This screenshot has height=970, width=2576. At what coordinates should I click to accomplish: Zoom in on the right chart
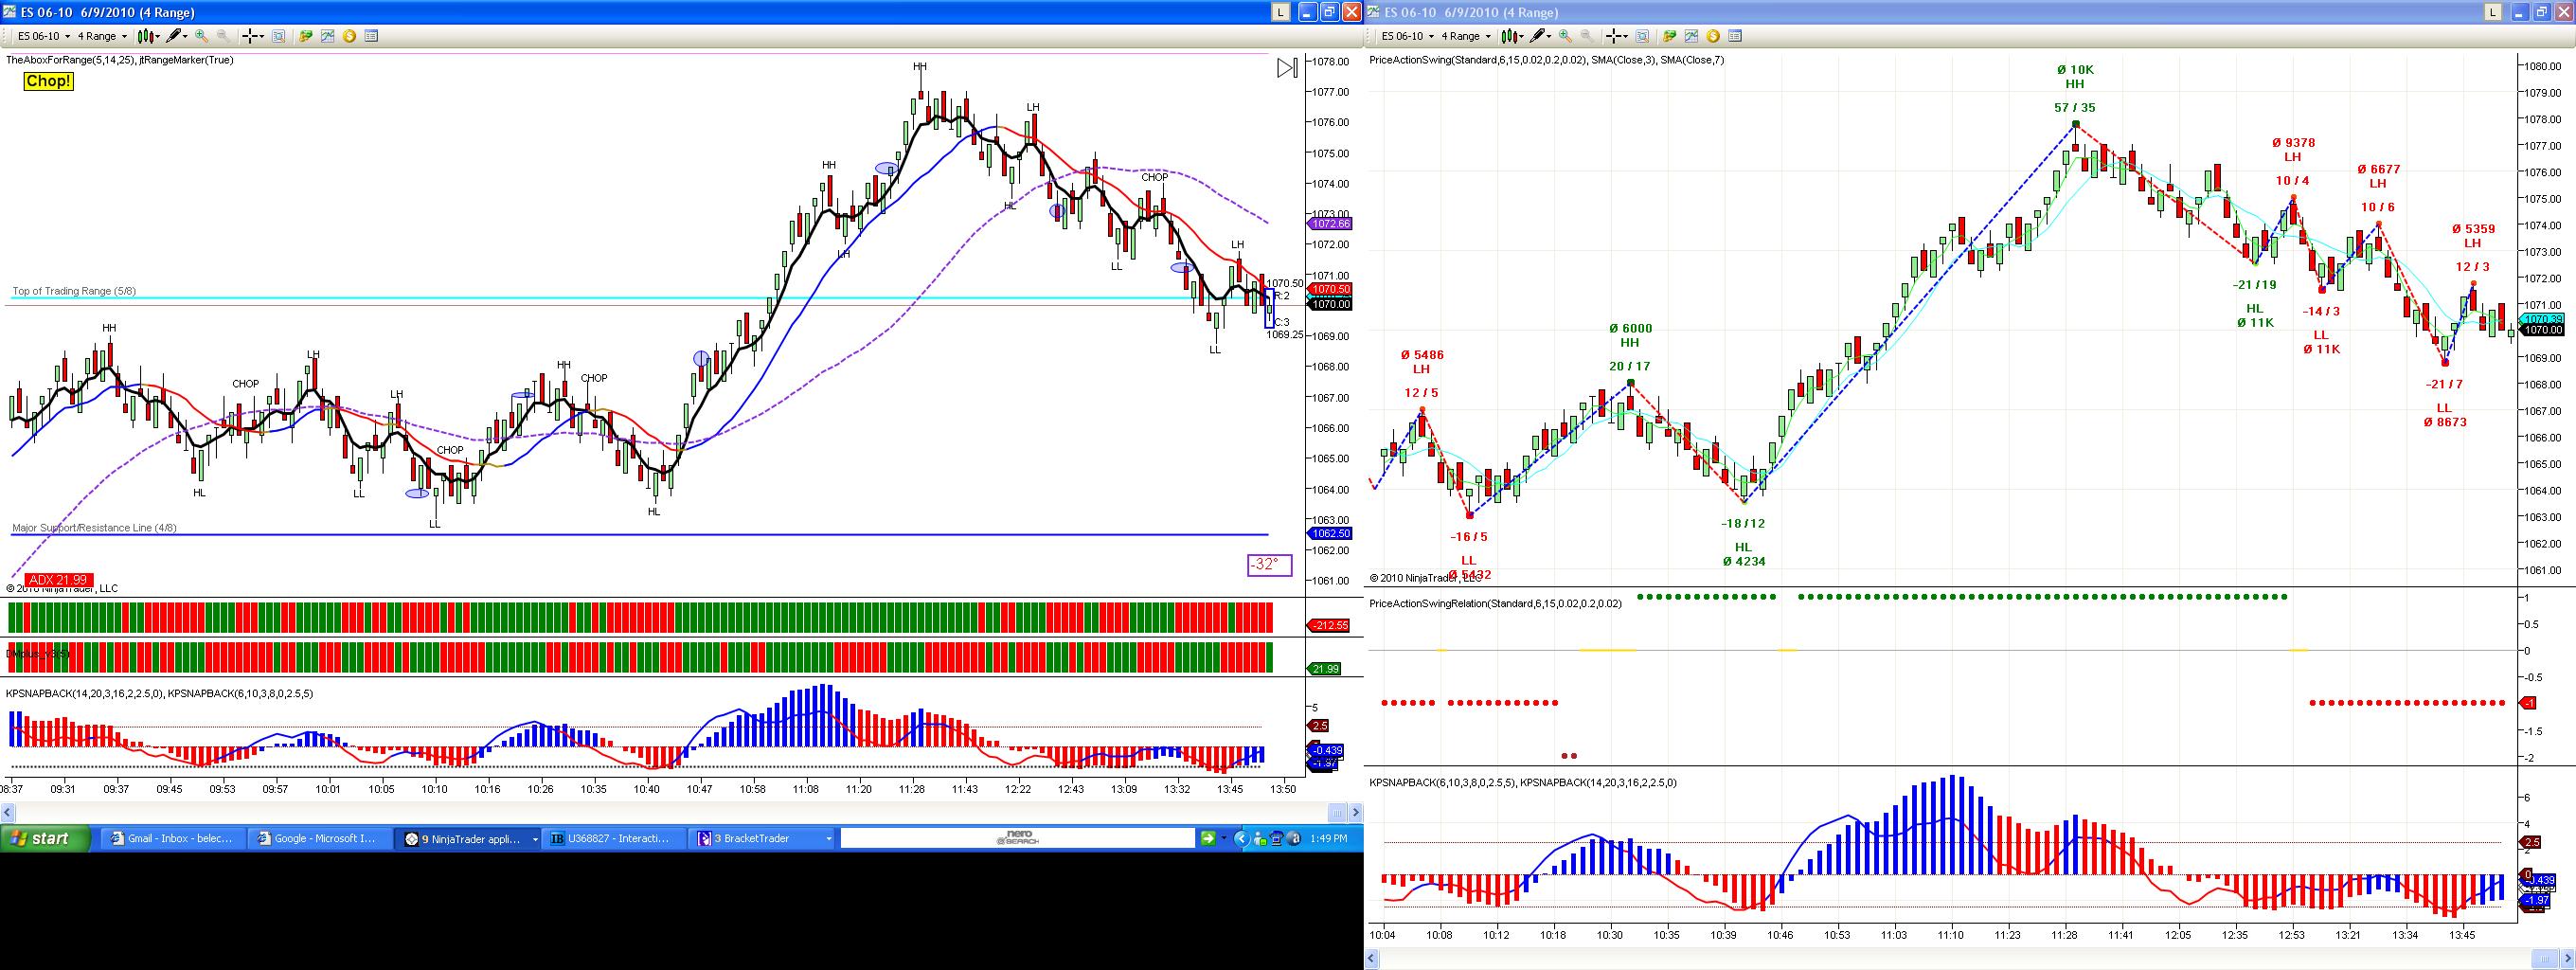pyautogui.click(x=1565, y=36)
